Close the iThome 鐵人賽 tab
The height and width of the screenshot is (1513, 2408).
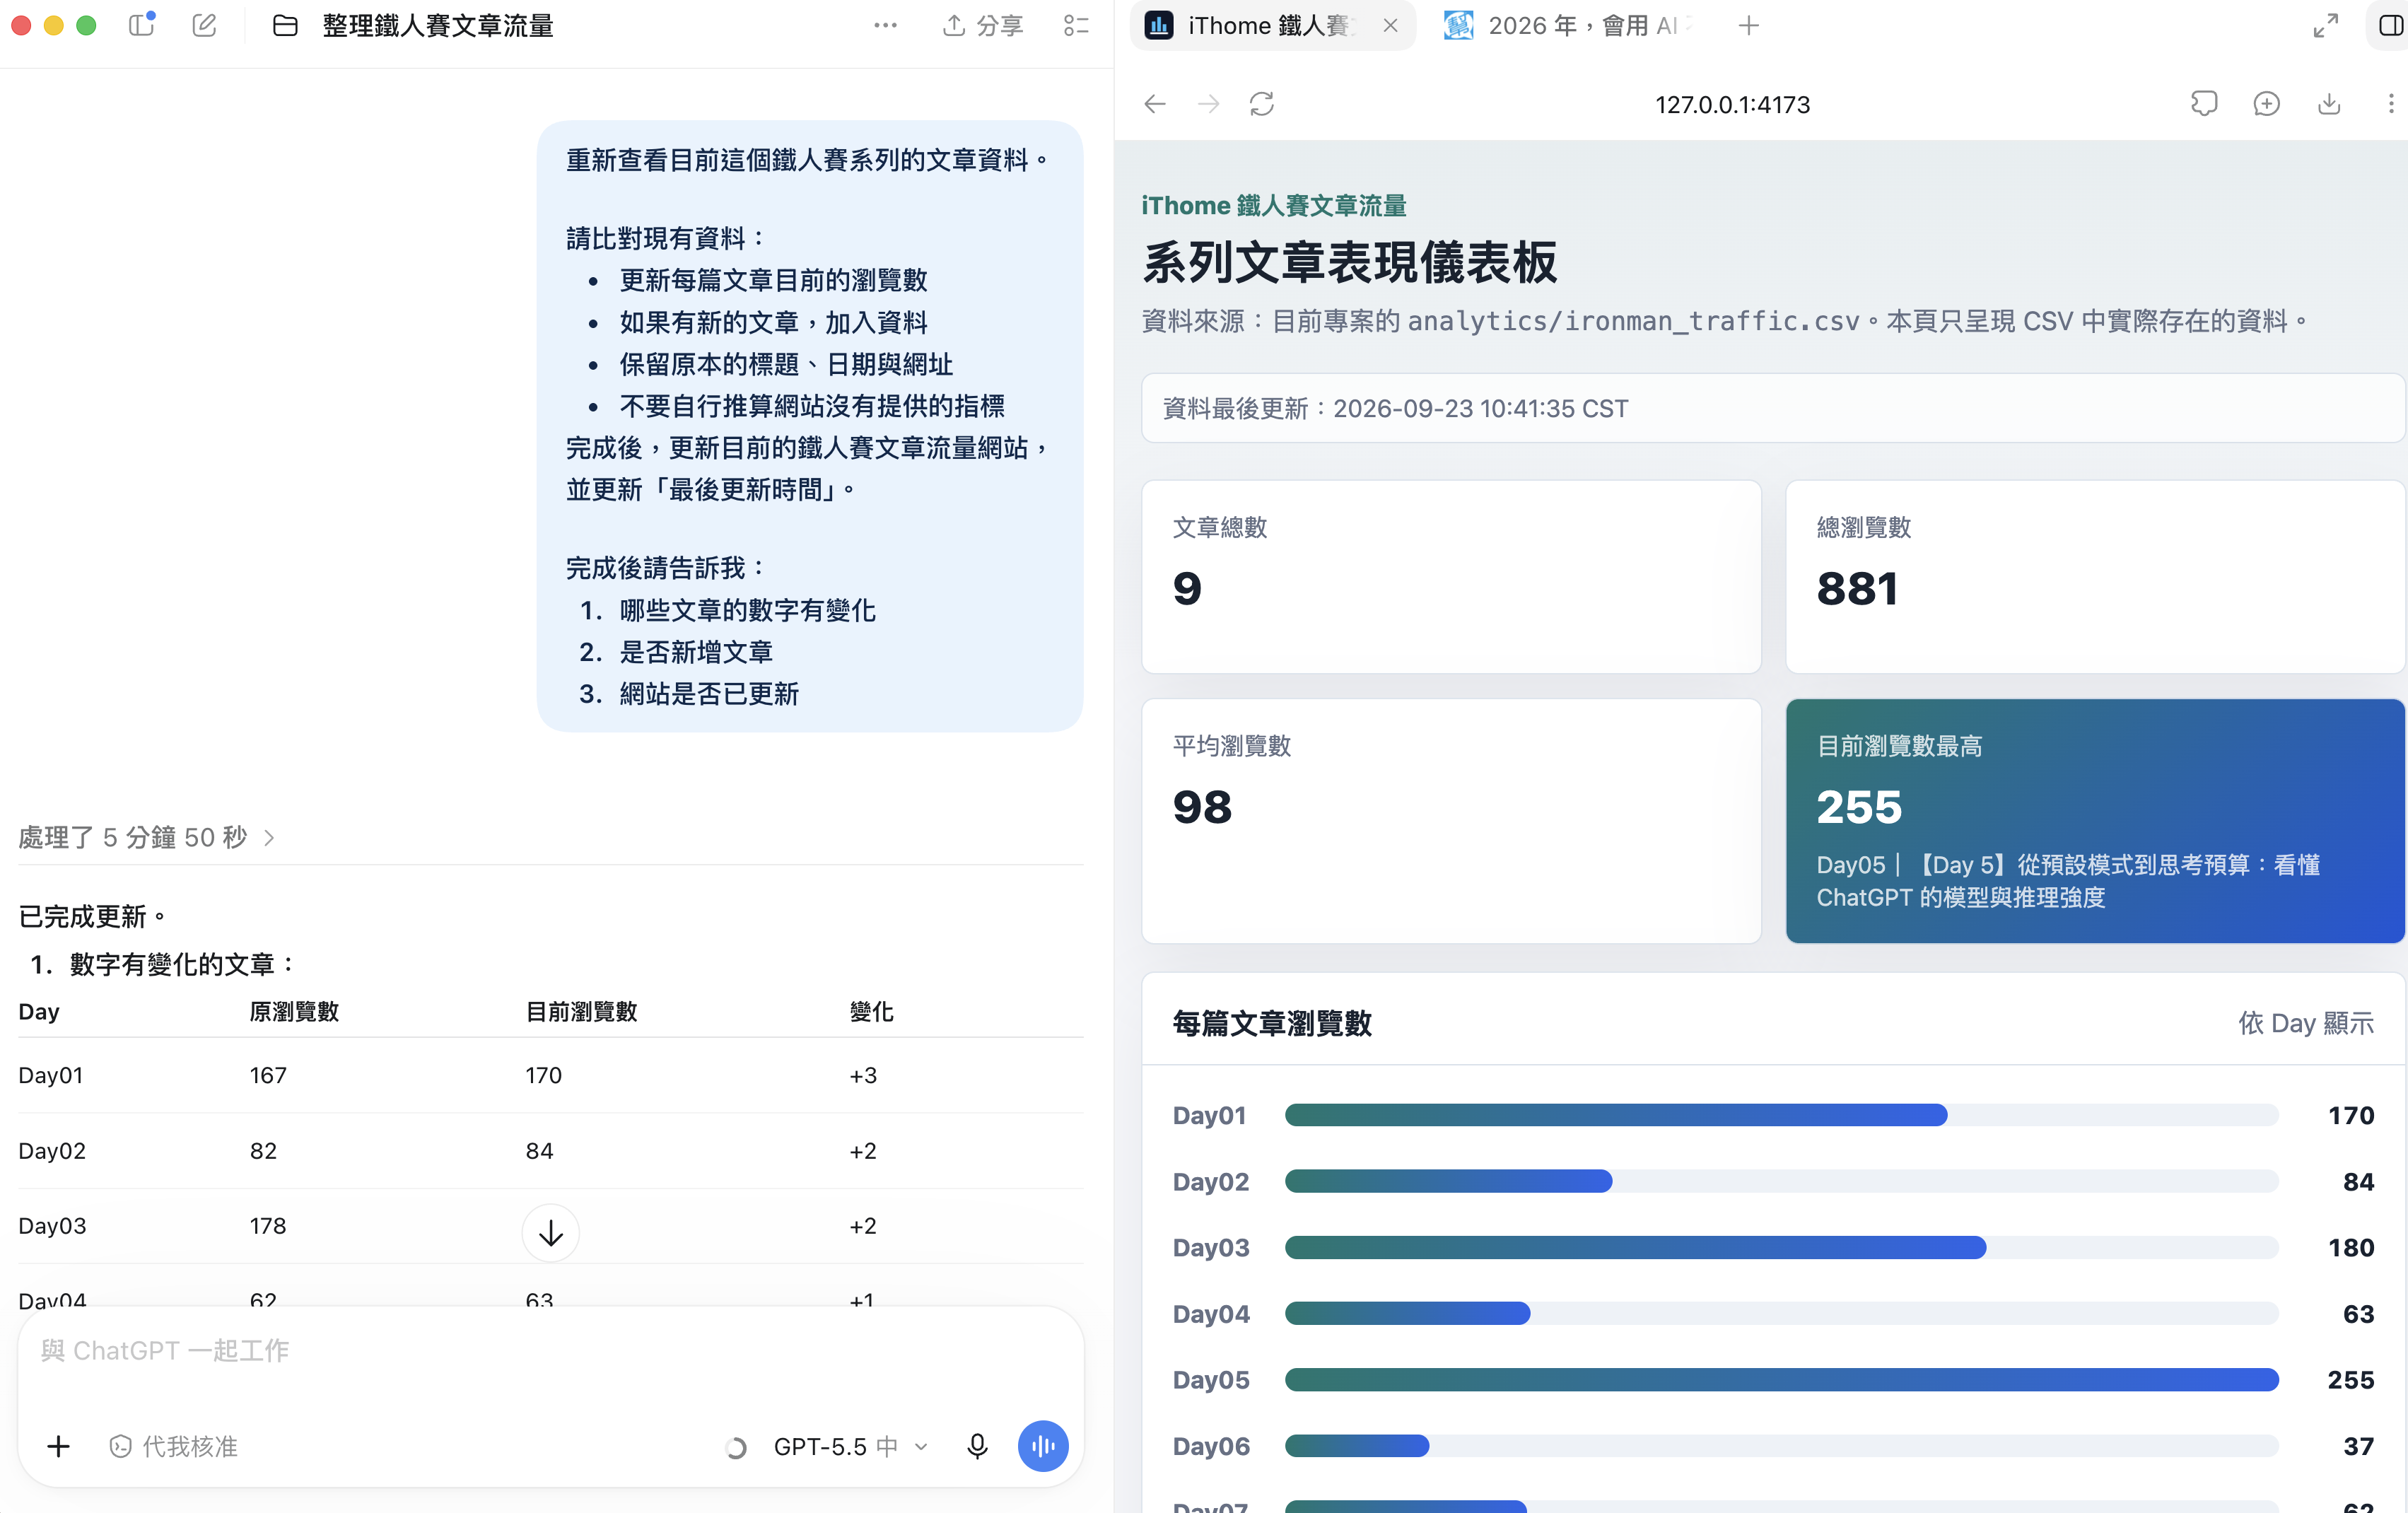tap(1390, 25)
